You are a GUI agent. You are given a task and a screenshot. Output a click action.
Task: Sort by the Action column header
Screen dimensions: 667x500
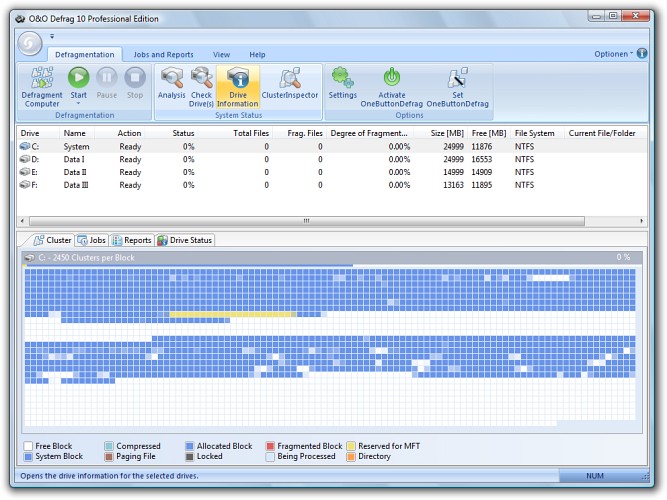120,133
